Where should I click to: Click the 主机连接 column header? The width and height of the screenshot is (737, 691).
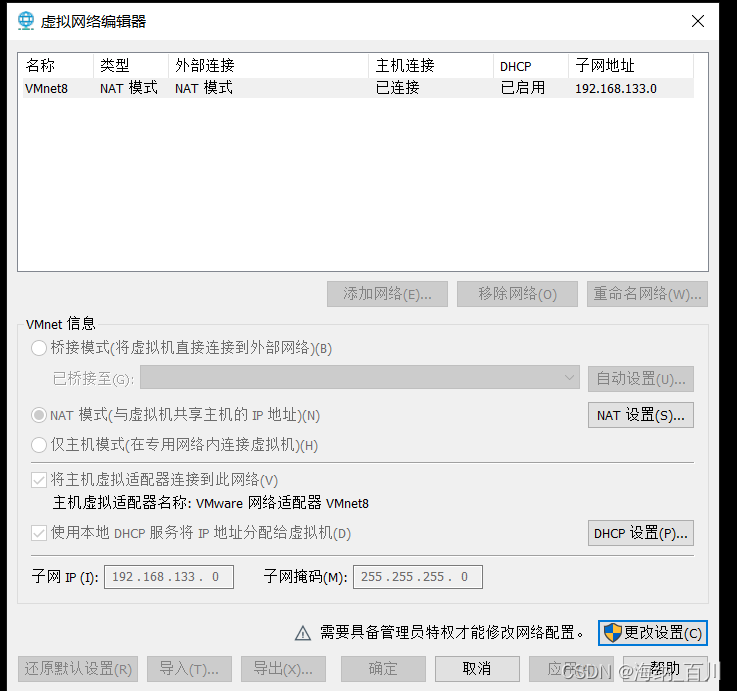[431, 65]
